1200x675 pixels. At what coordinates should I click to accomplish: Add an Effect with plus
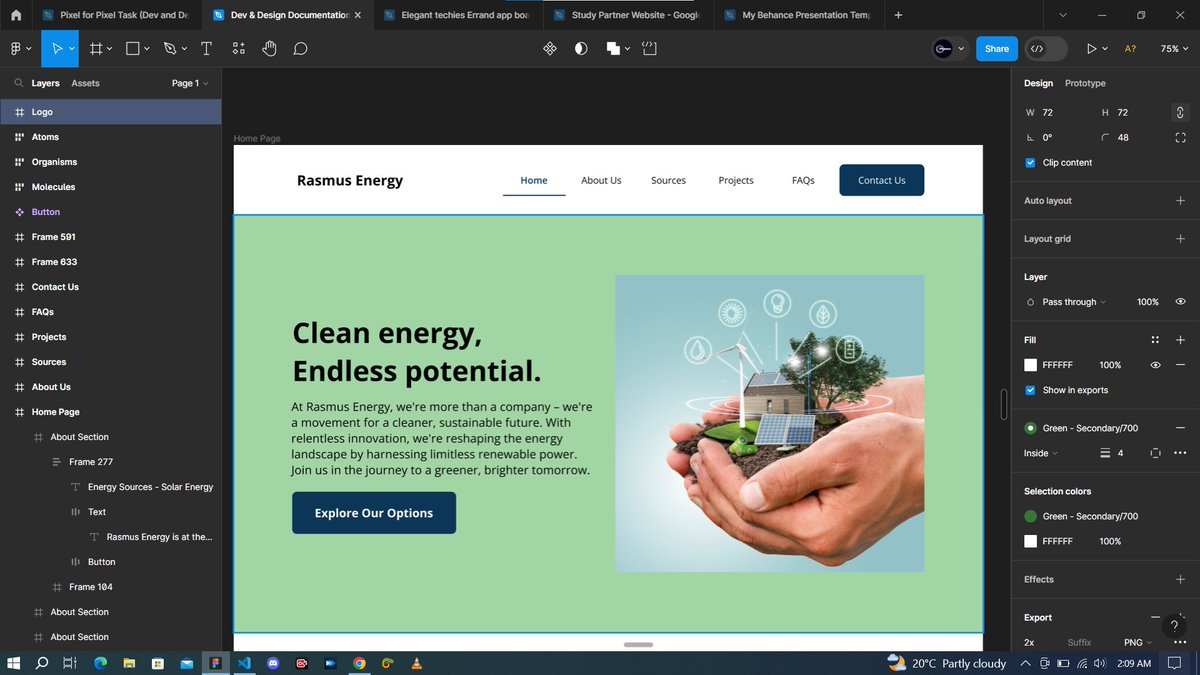pos(1180,579)
